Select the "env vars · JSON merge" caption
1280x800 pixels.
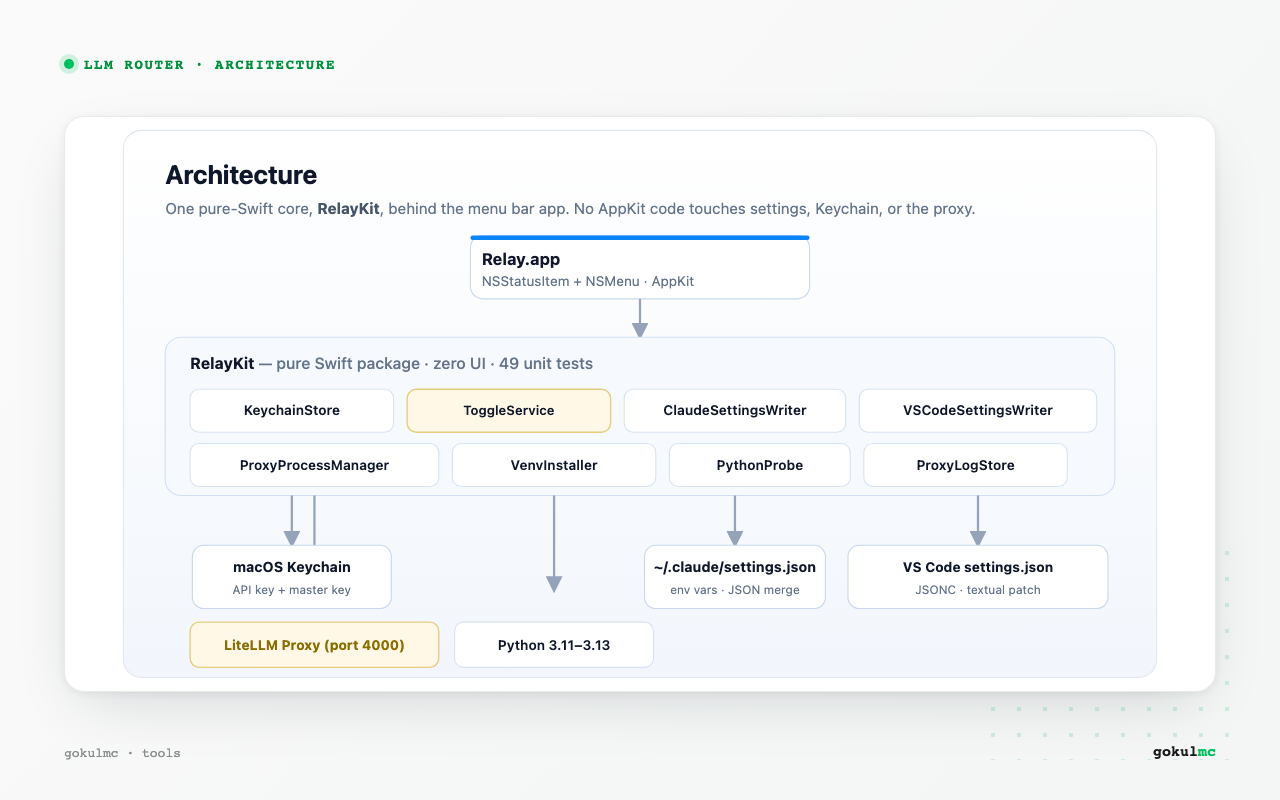(x=735, y=590)
